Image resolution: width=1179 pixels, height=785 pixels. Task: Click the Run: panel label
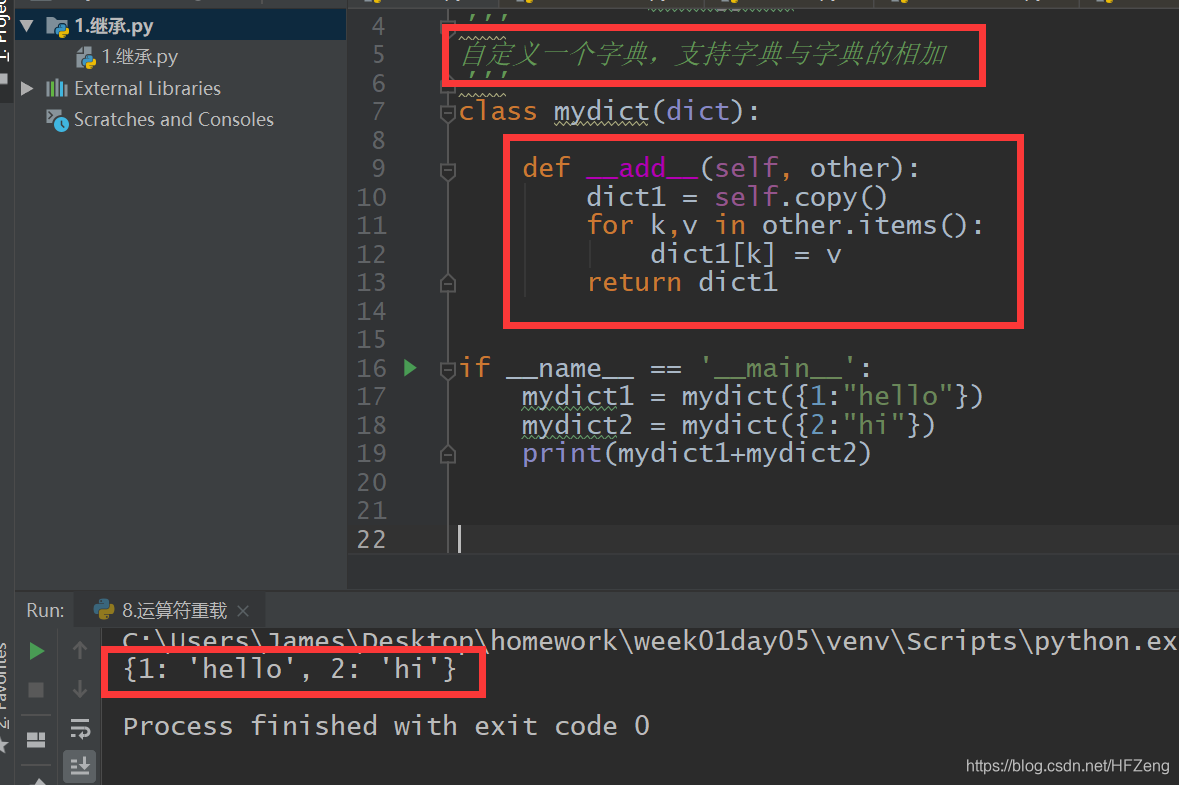coord(45,611)
